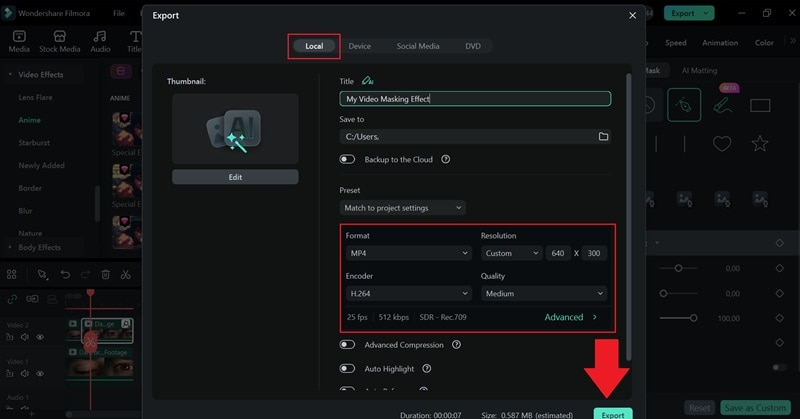Click the AI export thumbnail preview
Image resolution: width=800 pixels, height=419 pixels.
235,129
